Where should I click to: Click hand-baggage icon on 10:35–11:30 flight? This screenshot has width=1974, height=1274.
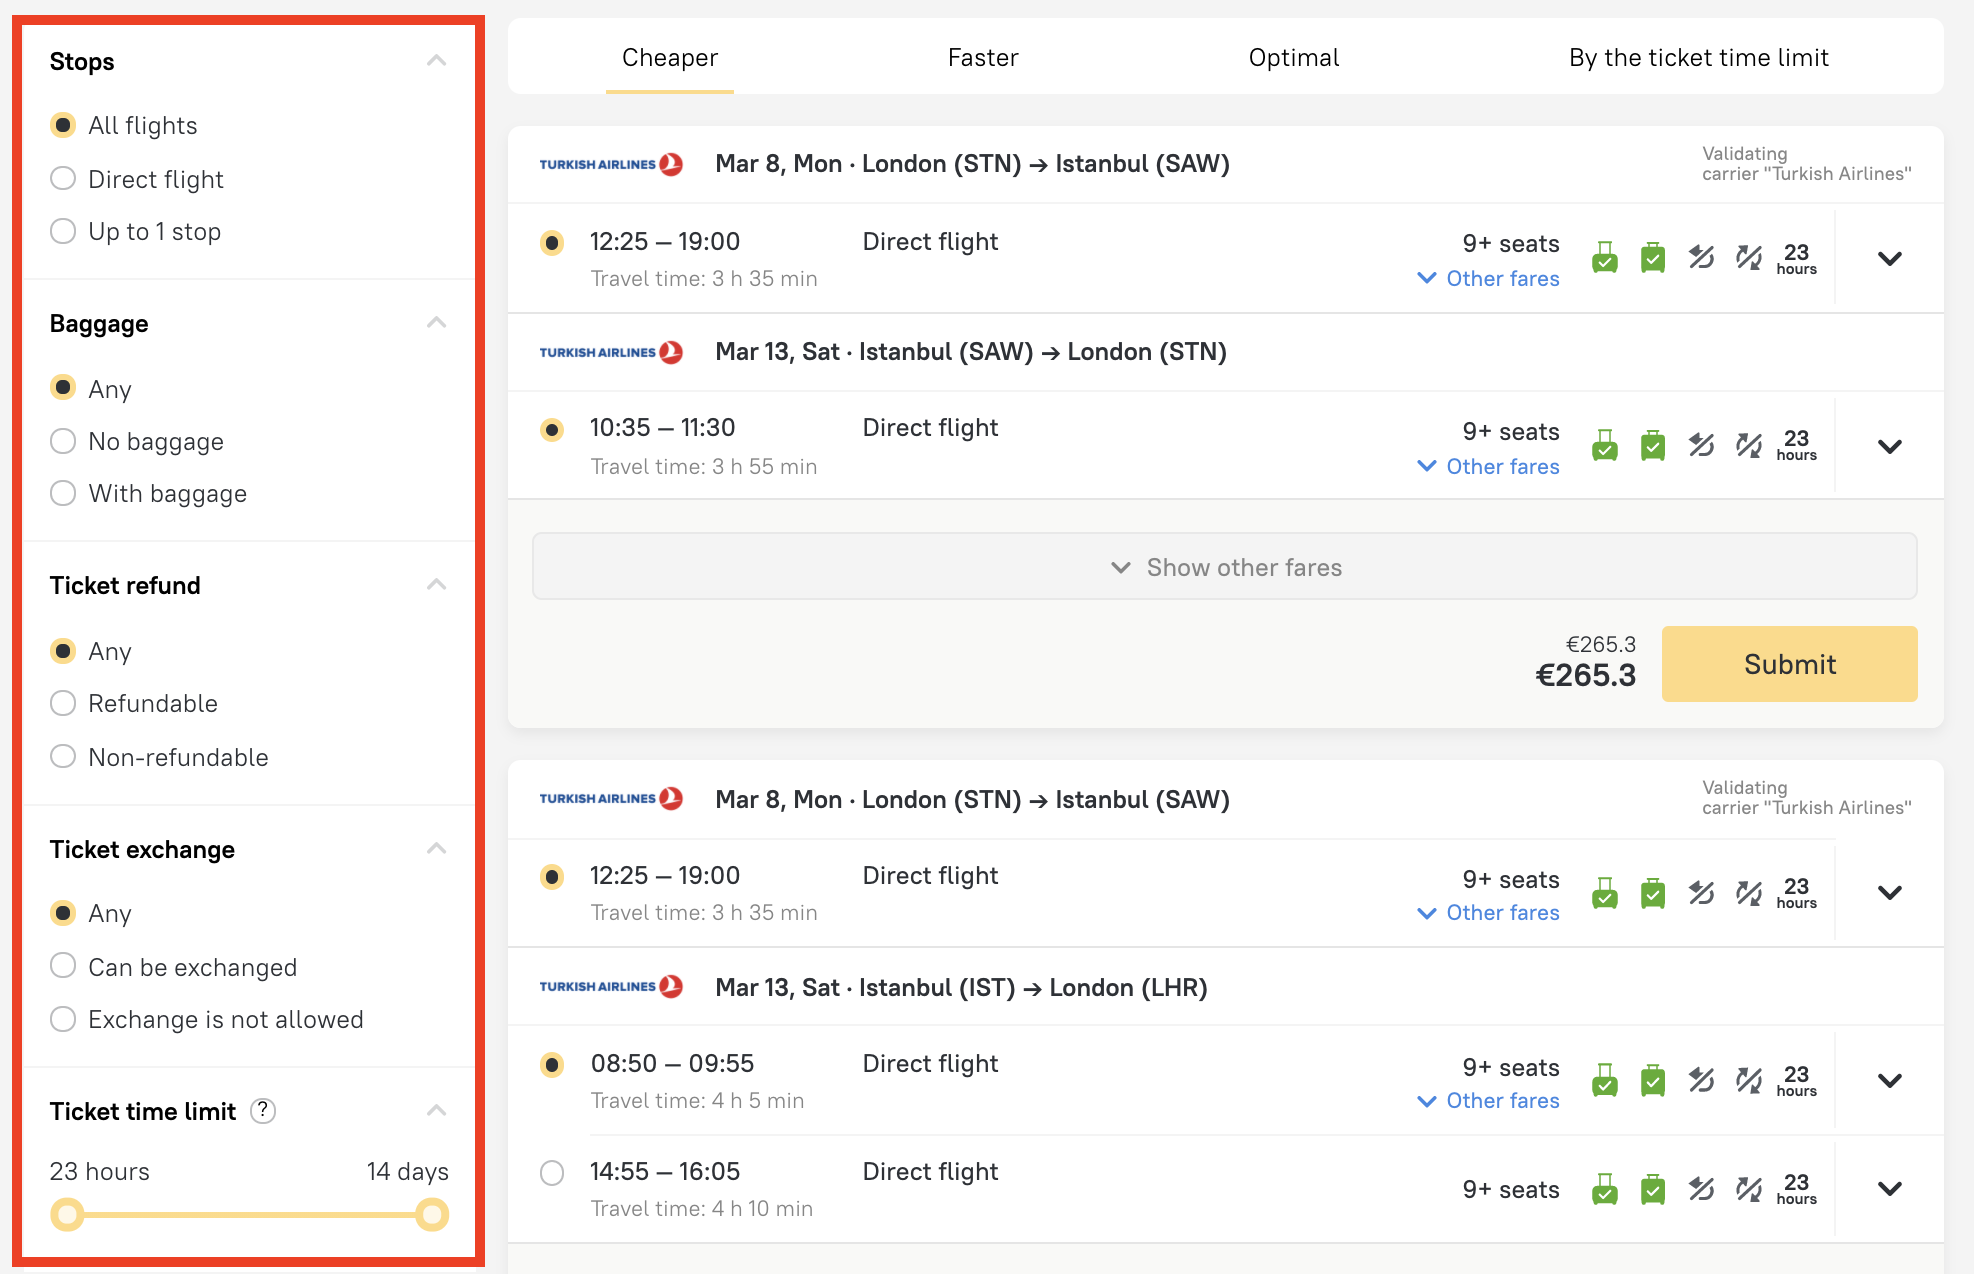pyautogui.click(x=1605, y=445)
